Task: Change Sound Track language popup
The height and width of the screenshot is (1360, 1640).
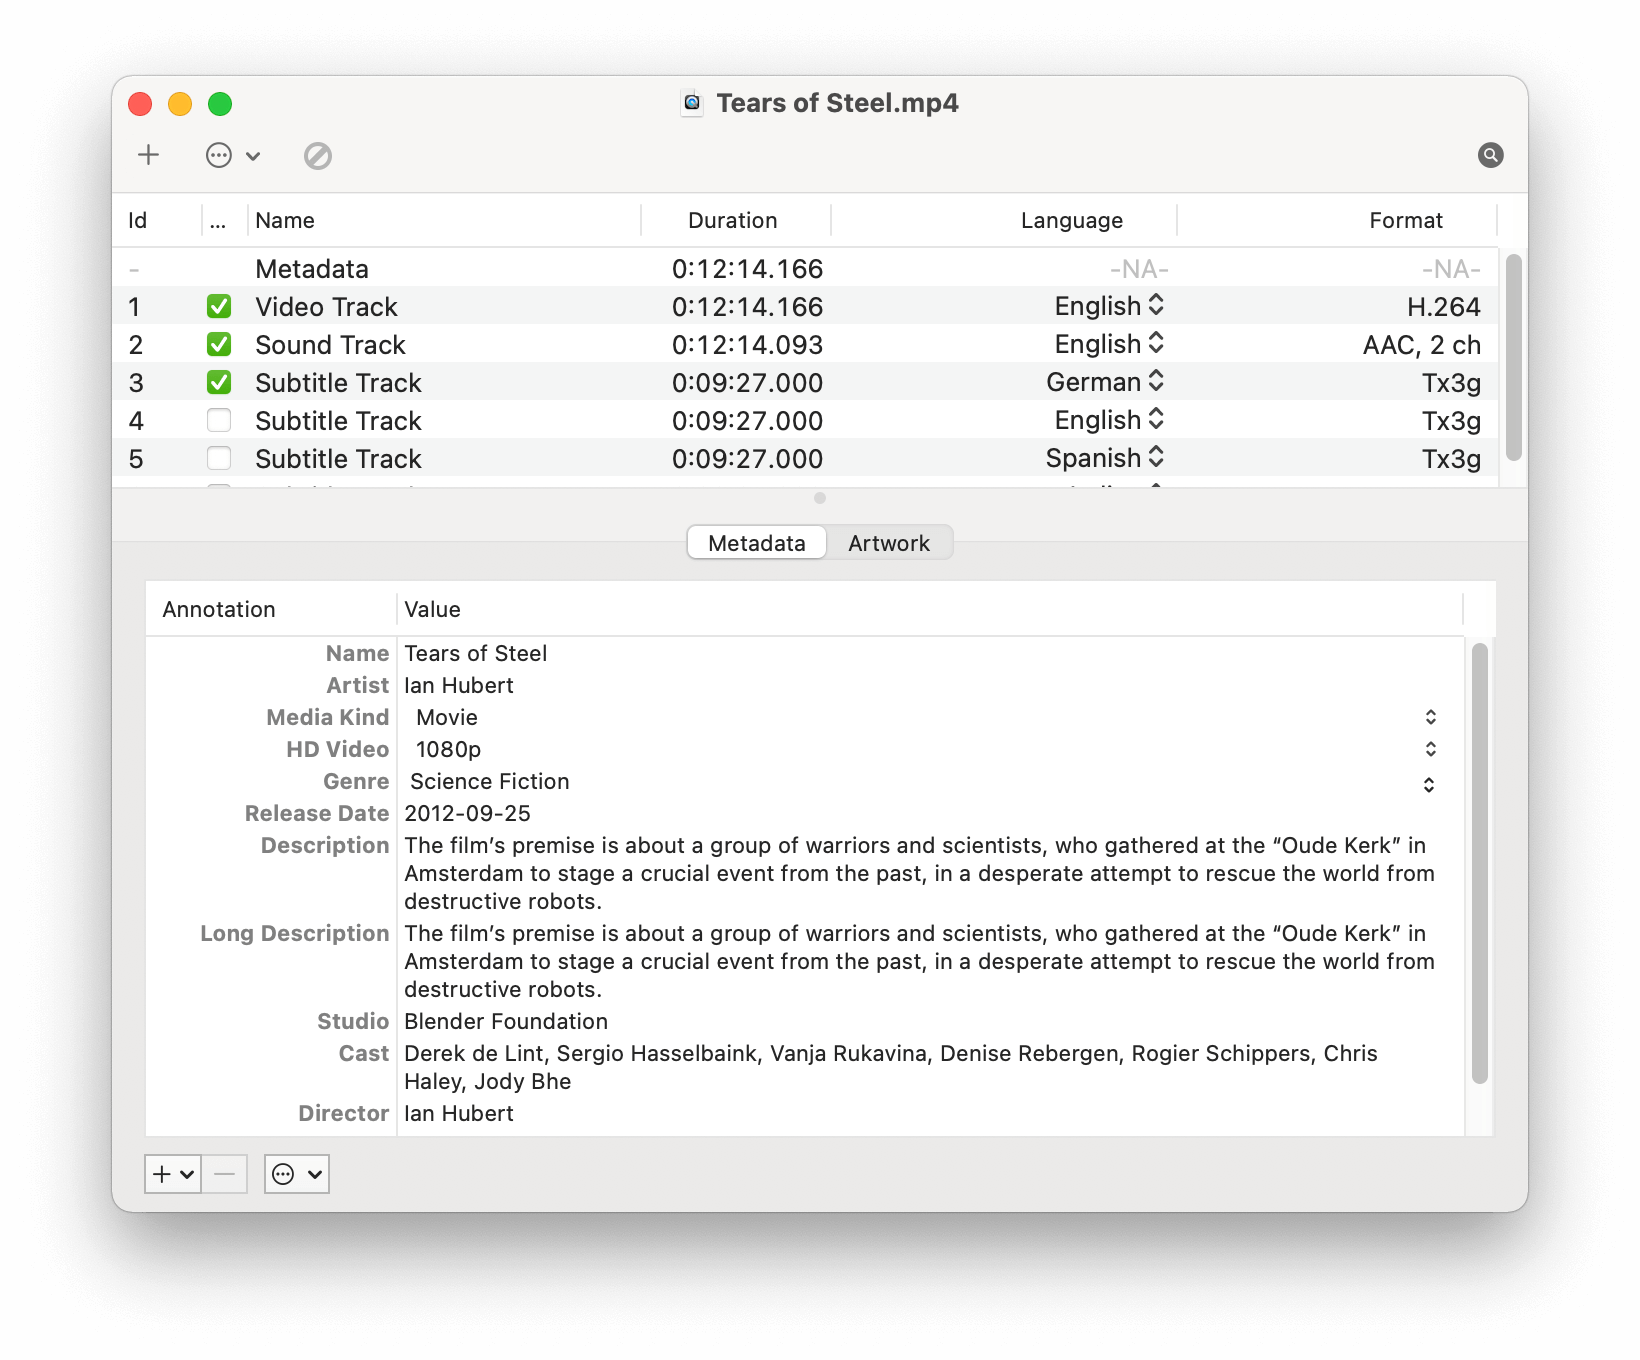Action: coord(1109,344)
